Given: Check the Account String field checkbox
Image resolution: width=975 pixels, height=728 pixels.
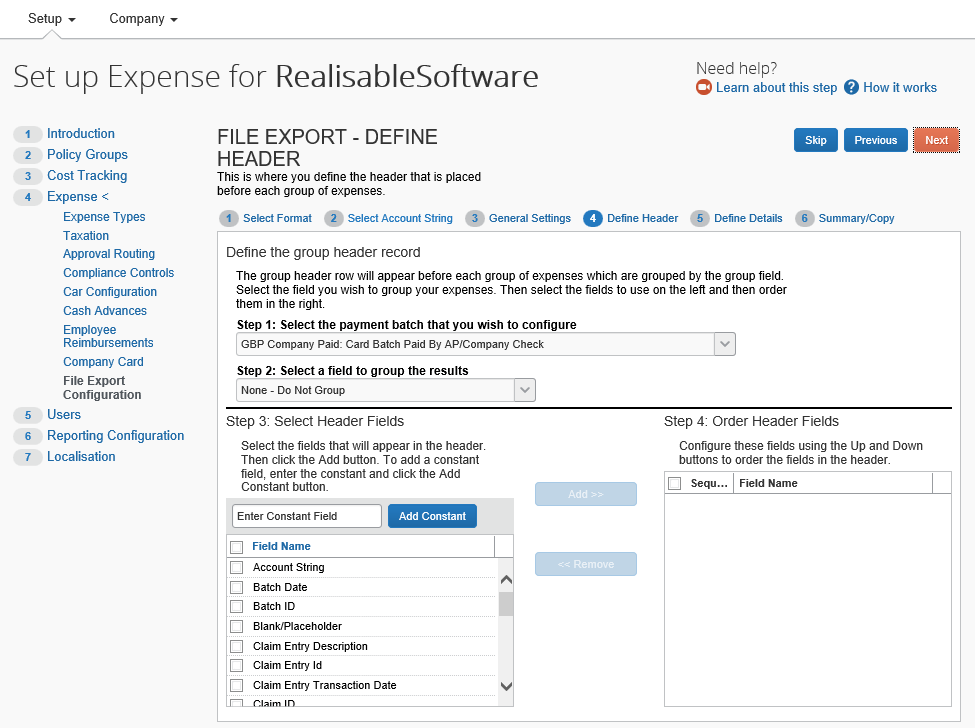Looking at the screenshot, I should click(237, 568).
